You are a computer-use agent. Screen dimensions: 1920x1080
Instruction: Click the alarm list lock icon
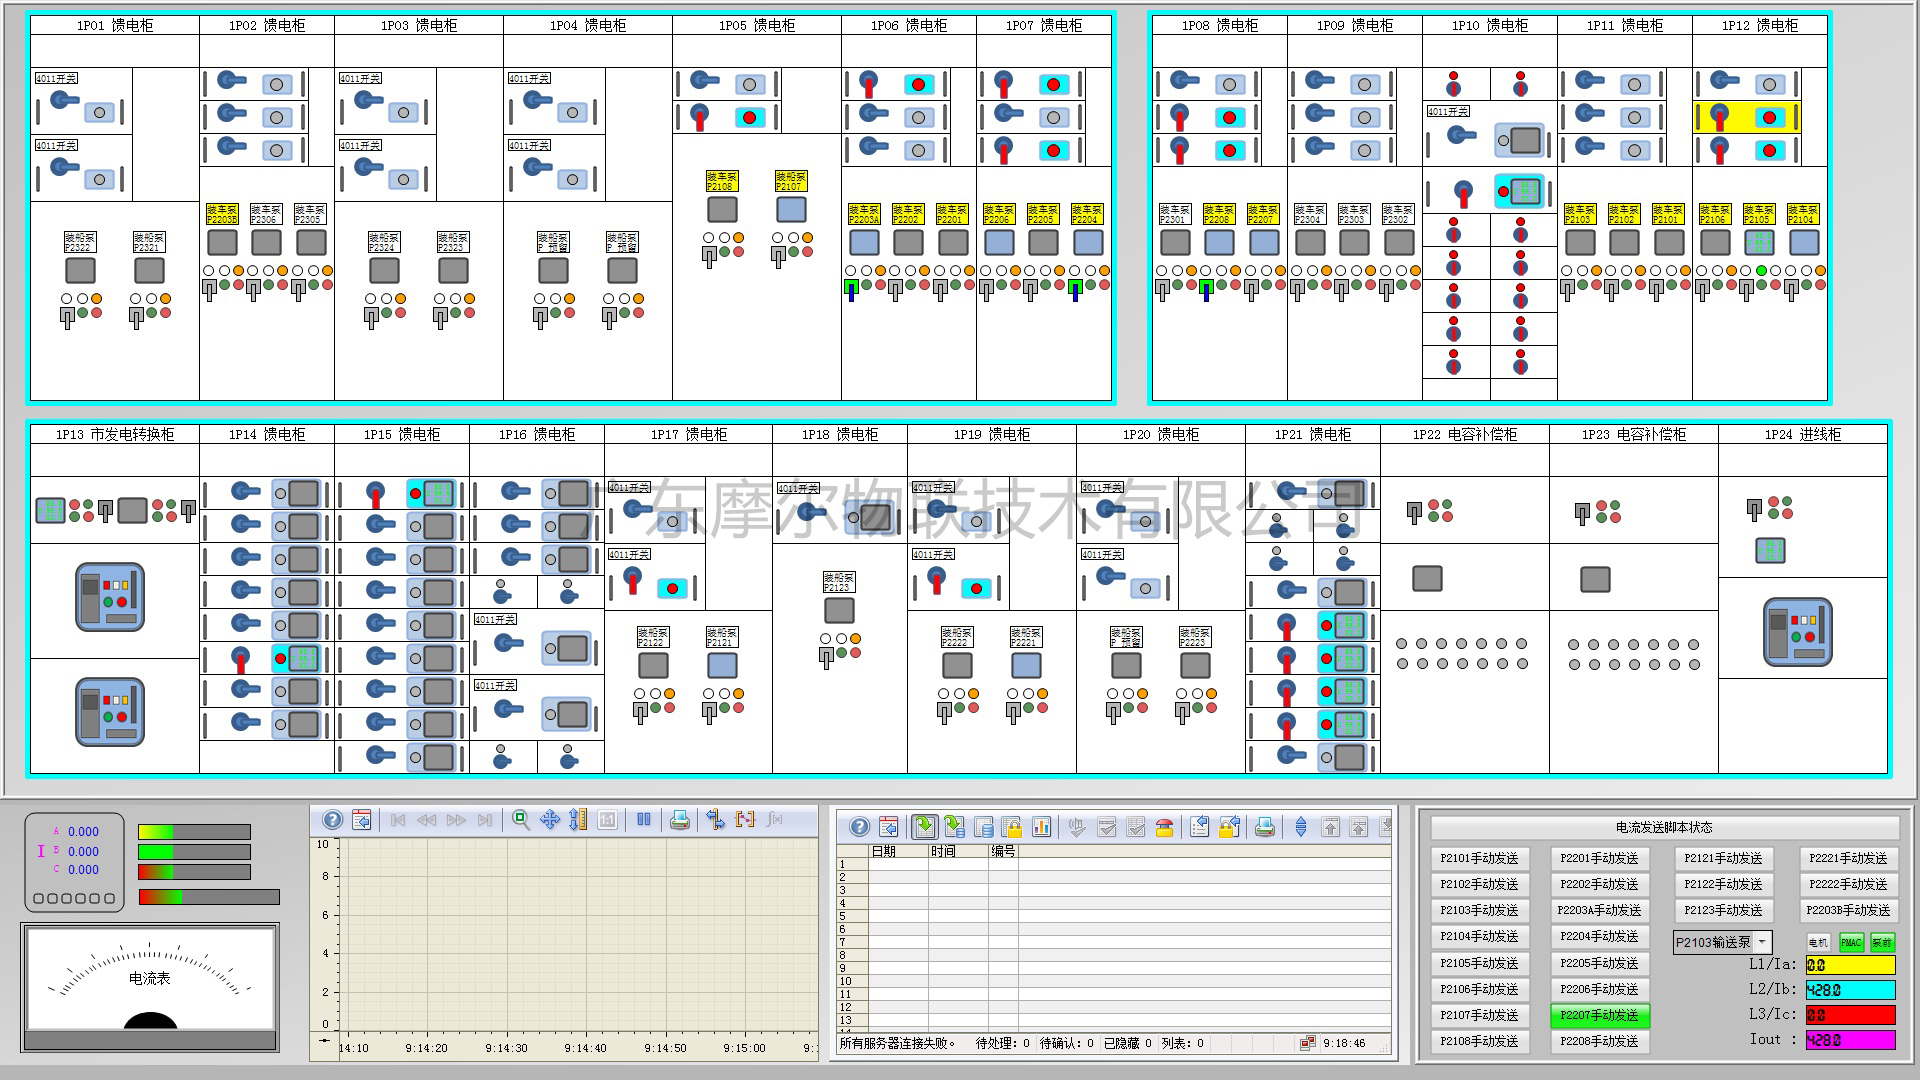(1012, 827)
